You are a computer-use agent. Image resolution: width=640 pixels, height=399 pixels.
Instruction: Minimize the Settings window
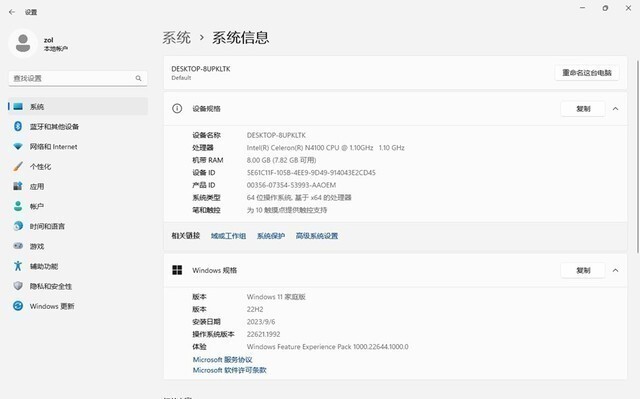coord(582,8)
